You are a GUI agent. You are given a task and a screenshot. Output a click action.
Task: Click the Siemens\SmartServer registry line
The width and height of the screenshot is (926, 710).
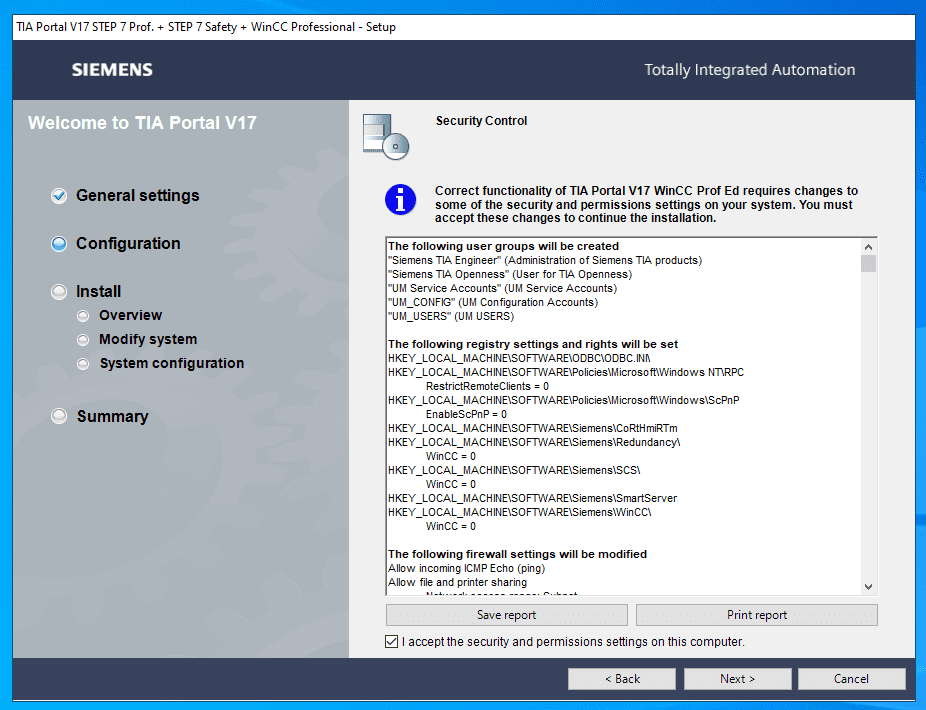pos(533,499)
